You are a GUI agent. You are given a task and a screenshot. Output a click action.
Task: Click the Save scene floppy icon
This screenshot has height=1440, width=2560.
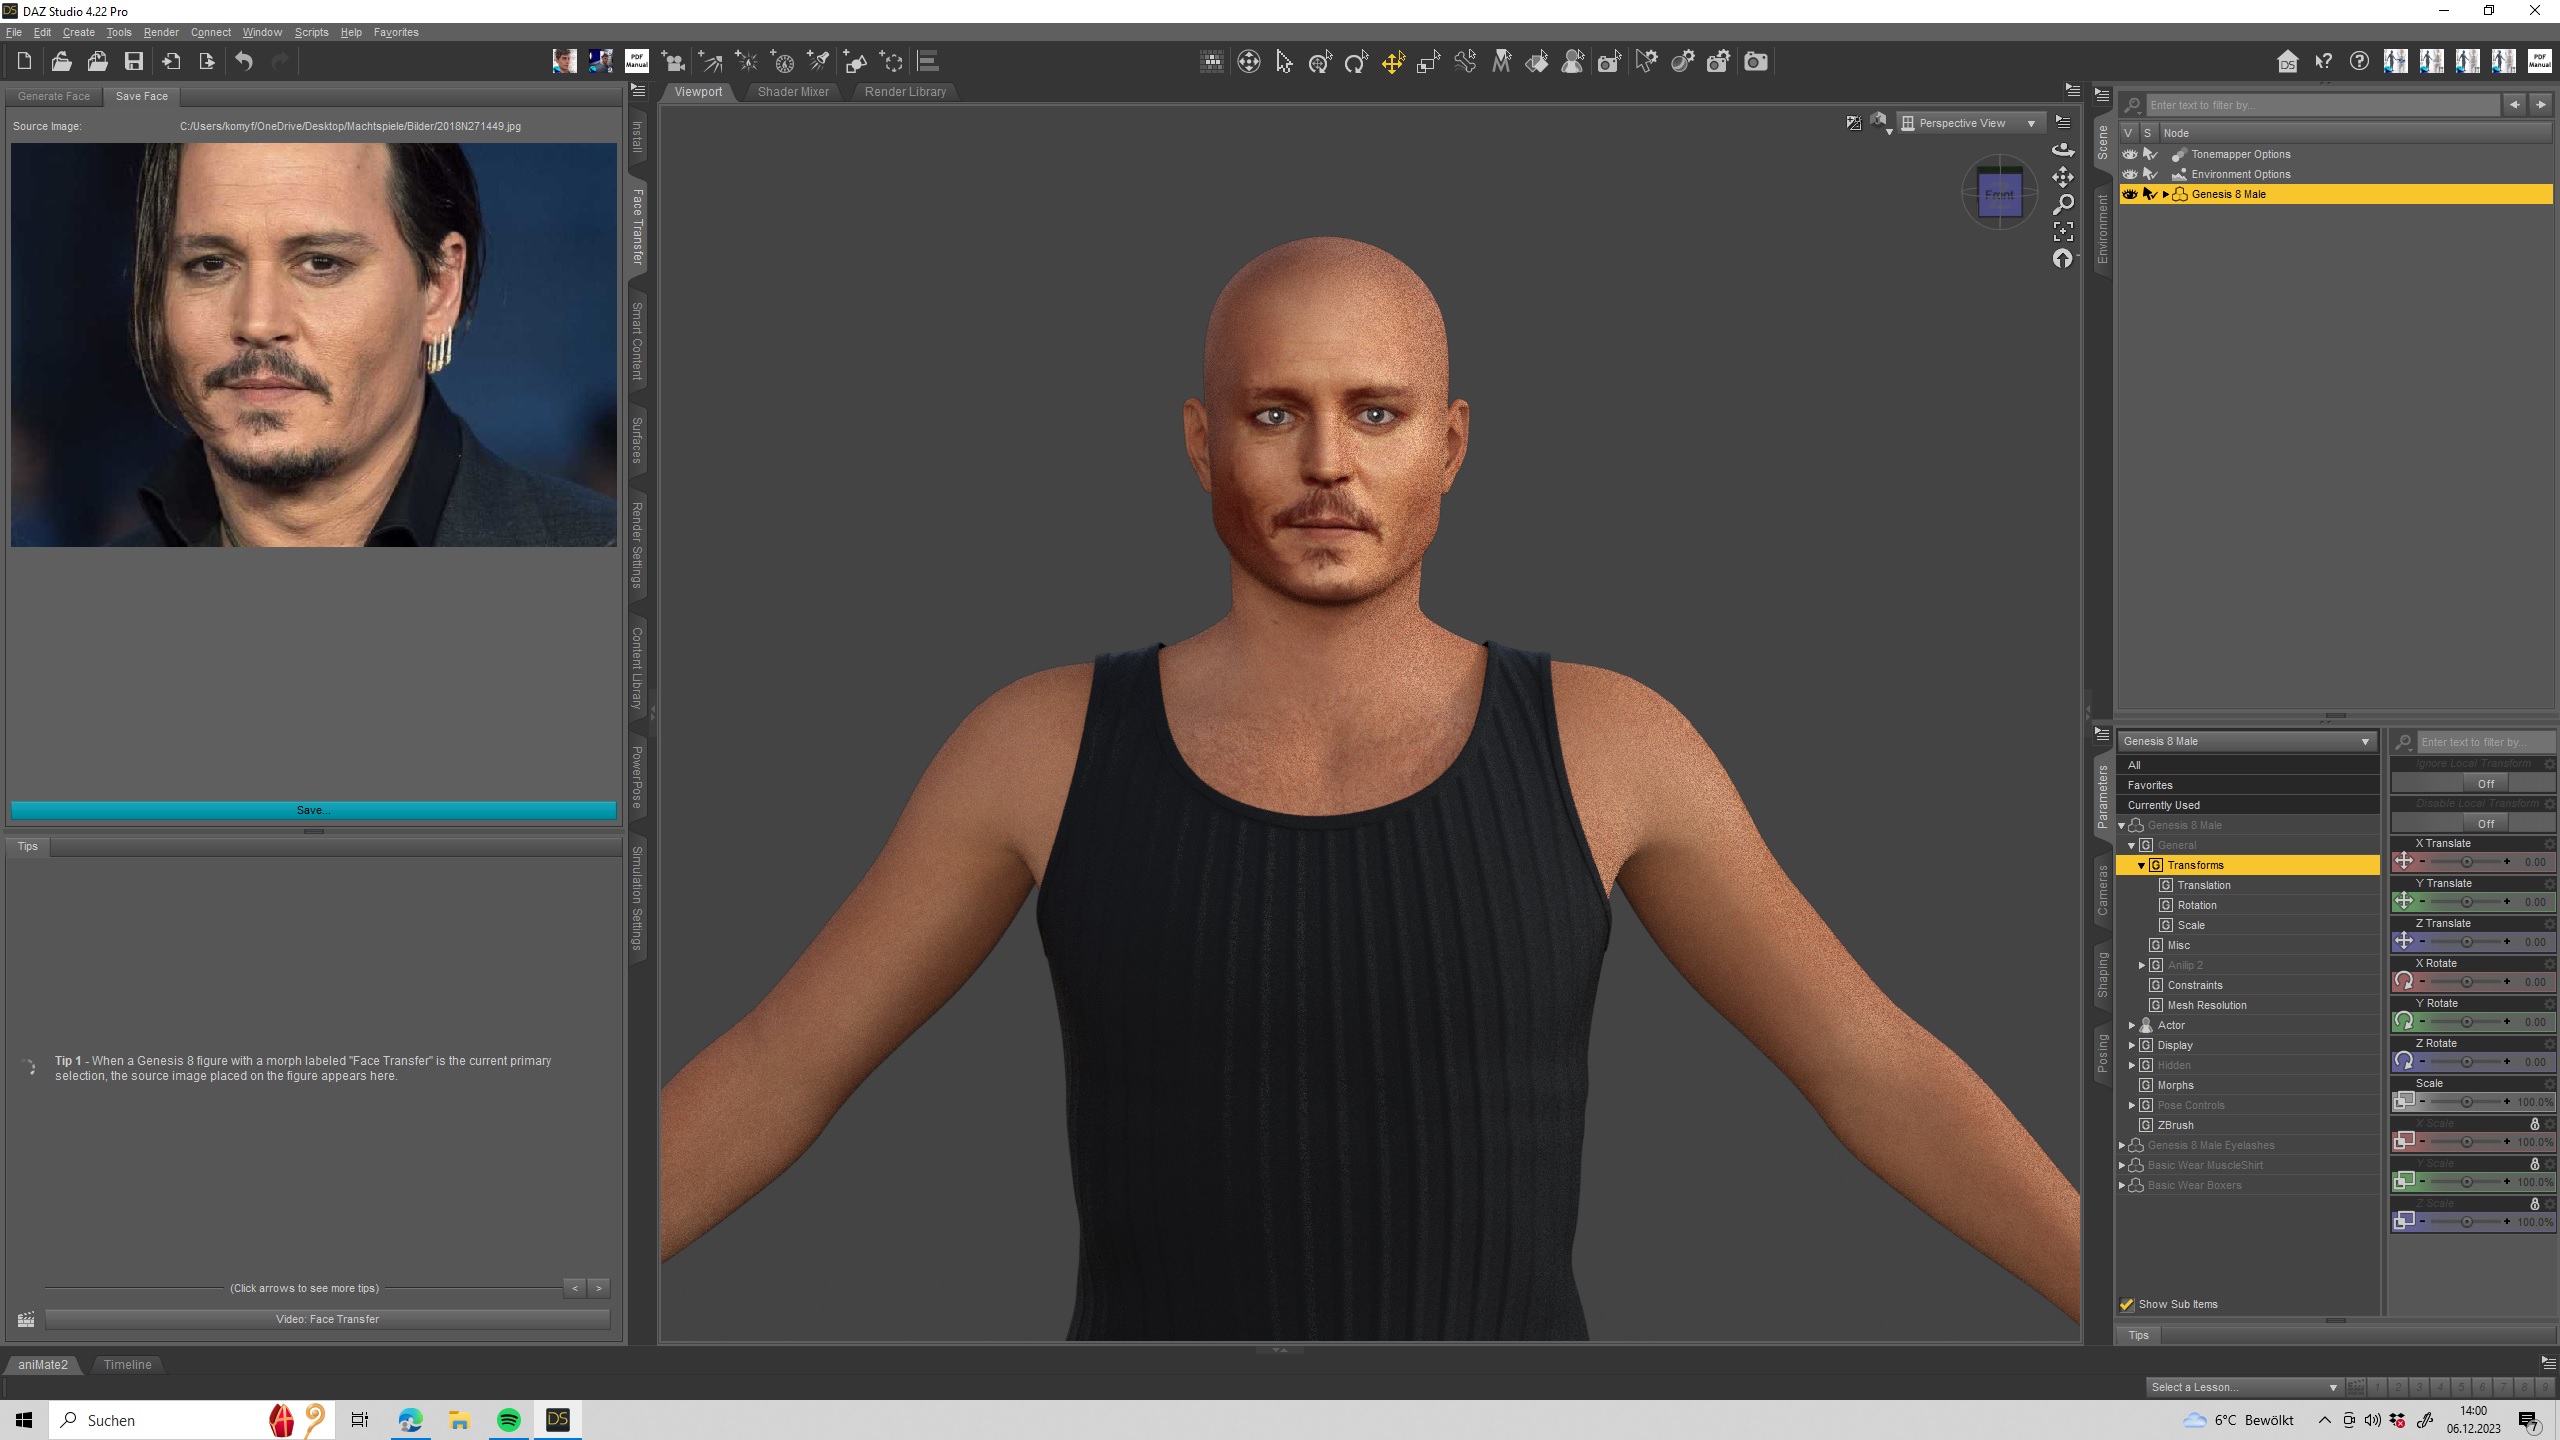[x=133, y=62]
